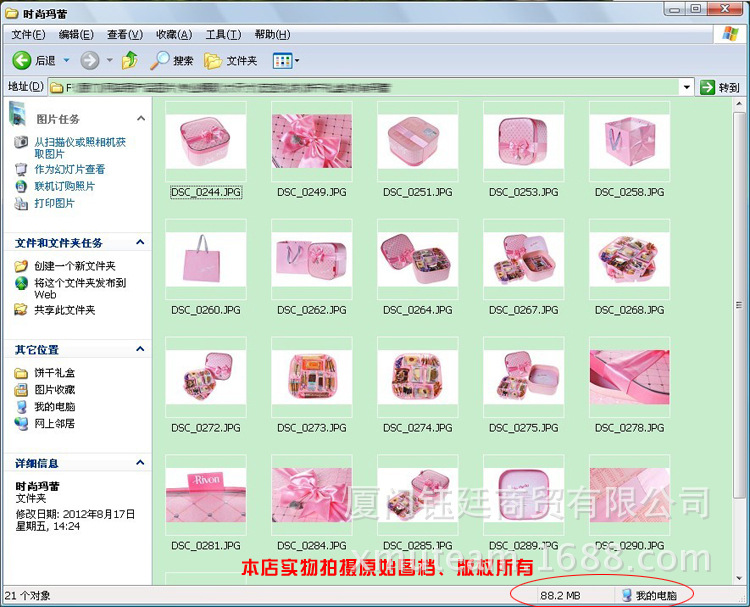Go up one folder level icon
The height and width of the screenshot is (607, 750).
pos(130,60)
